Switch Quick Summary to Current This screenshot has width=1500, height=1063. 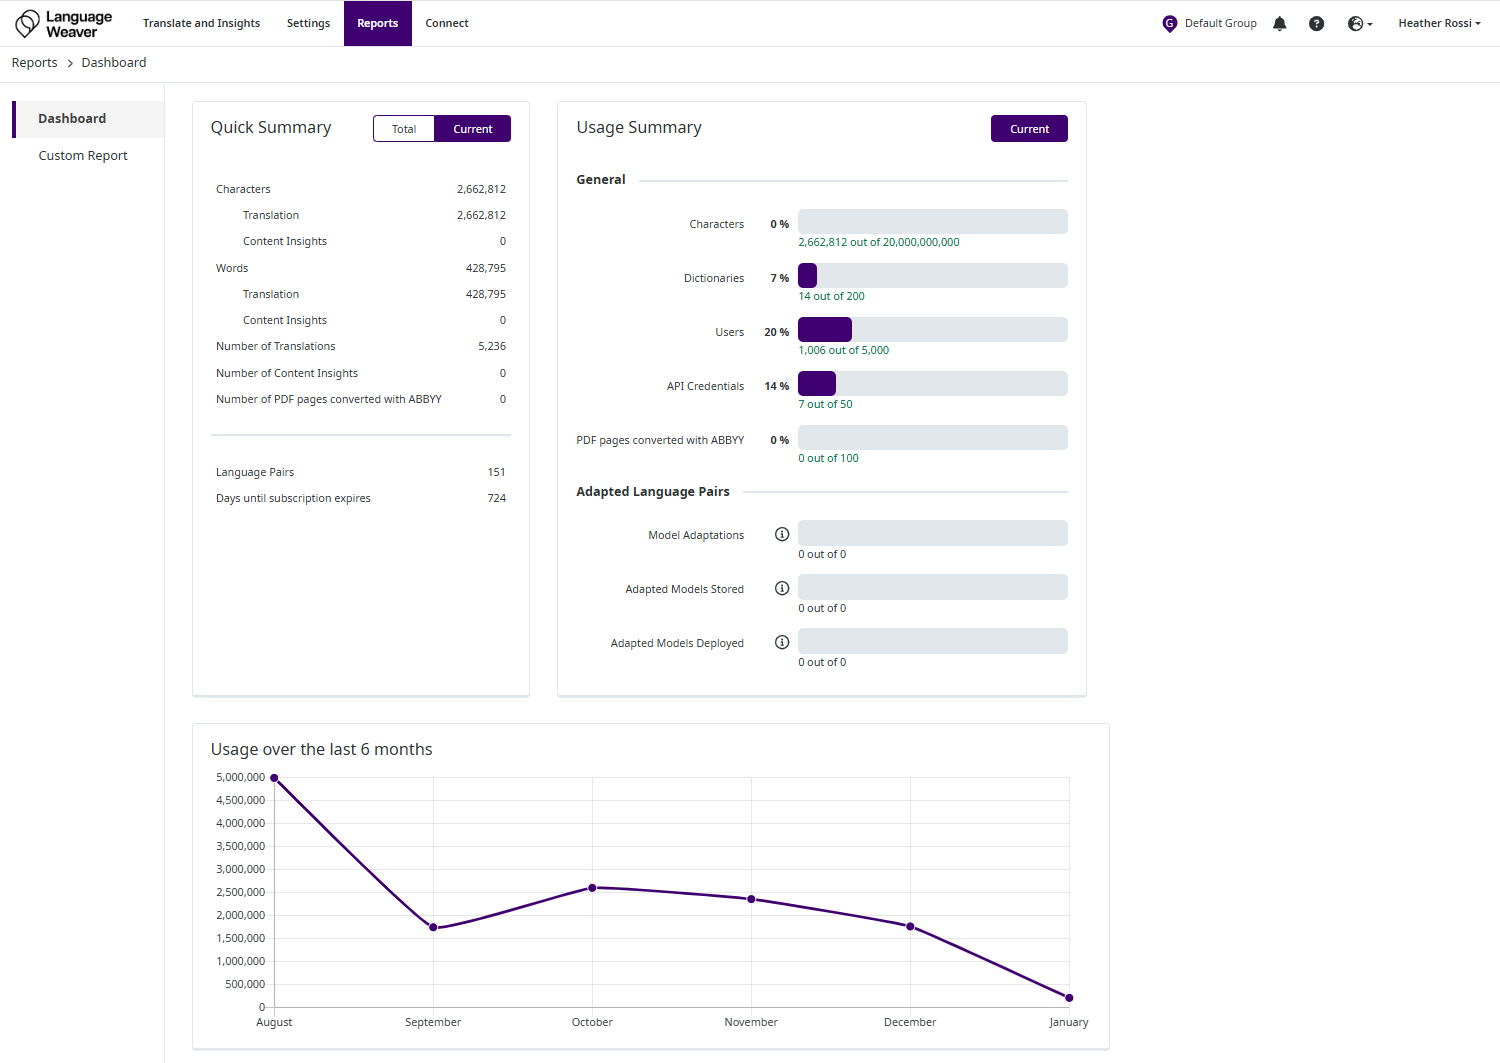[x=472, y=129]
